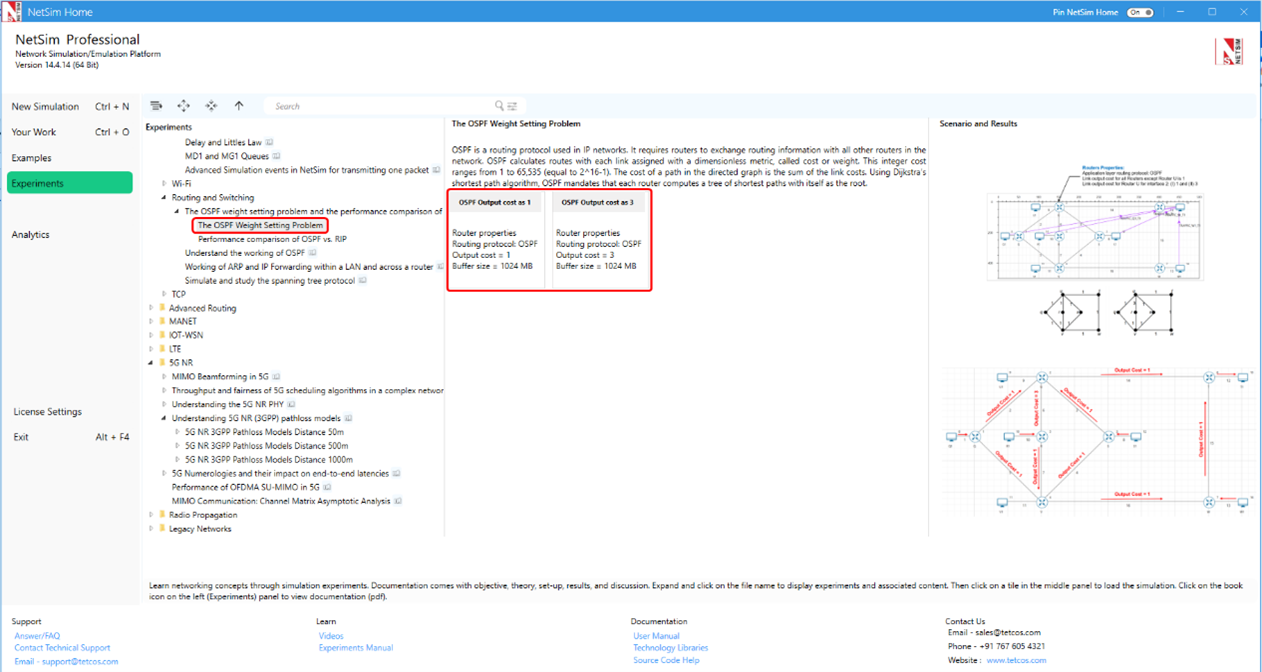Image resolution: width=1262 pixels, height=672 pixels.
Task: Open book icon beside MD1 and MG1 Queues
Action: point(276,156)
